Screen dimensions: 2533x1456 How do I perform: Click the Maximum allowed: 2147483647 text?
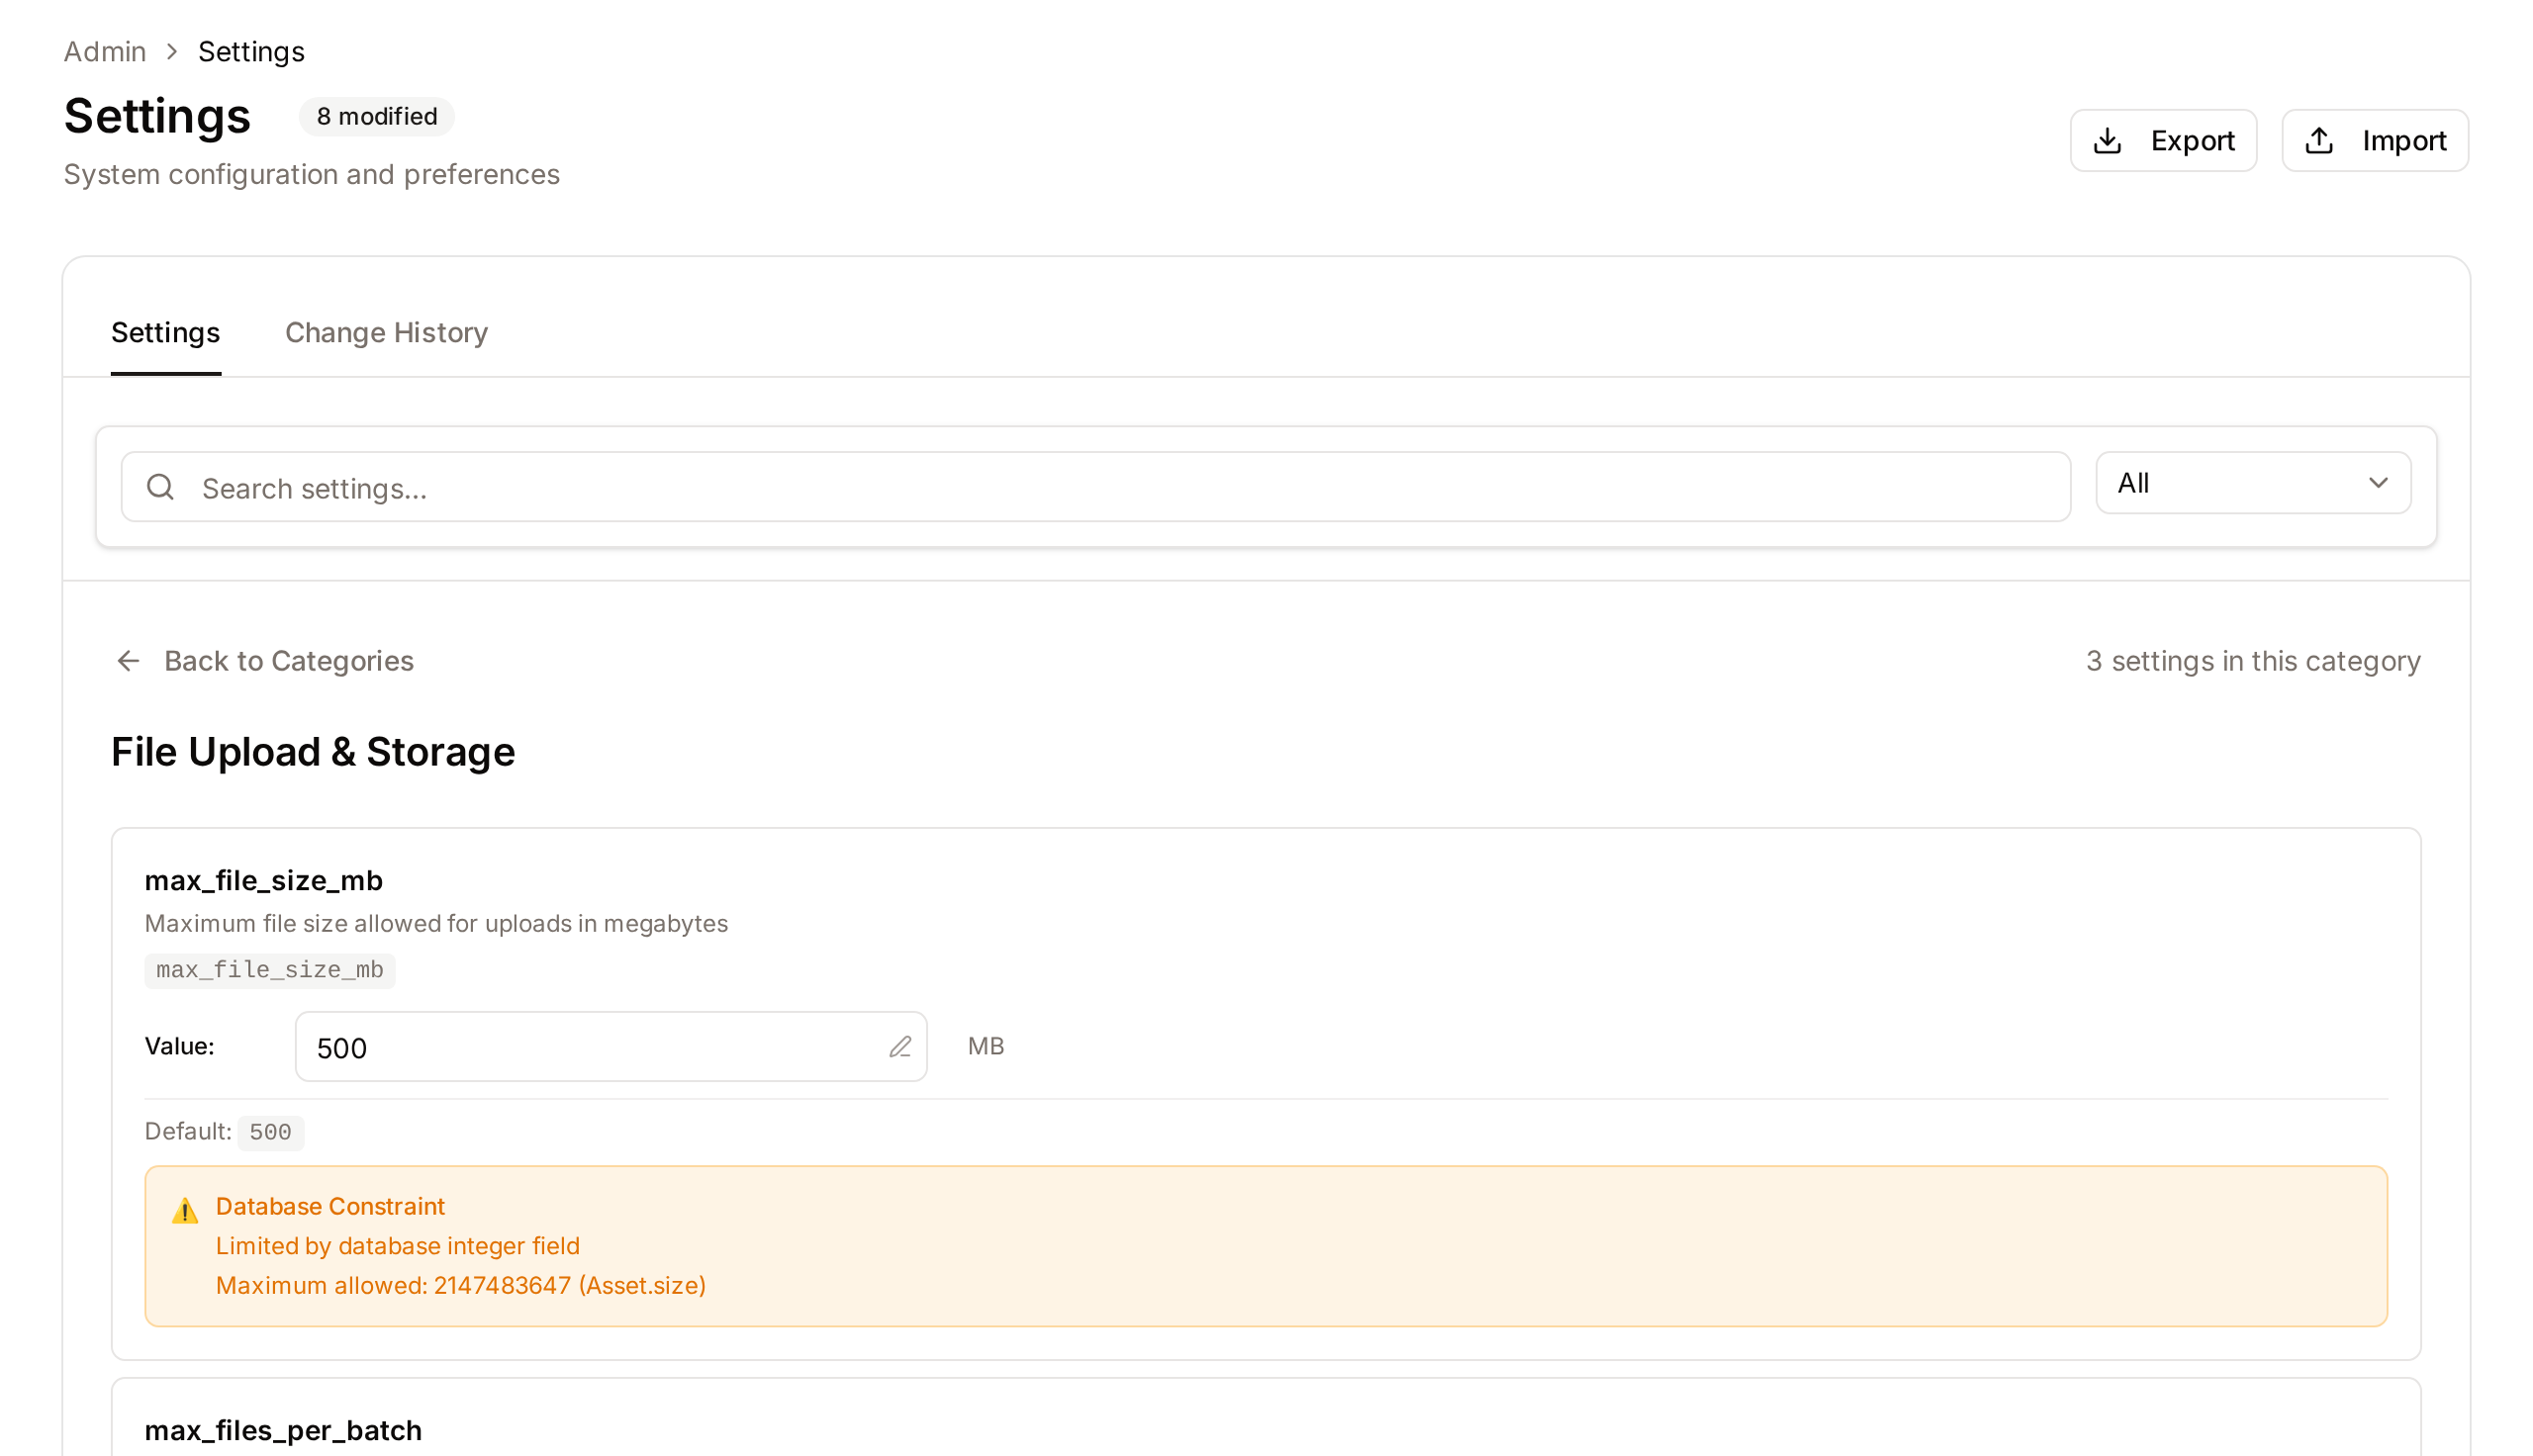click(460, 1285)
